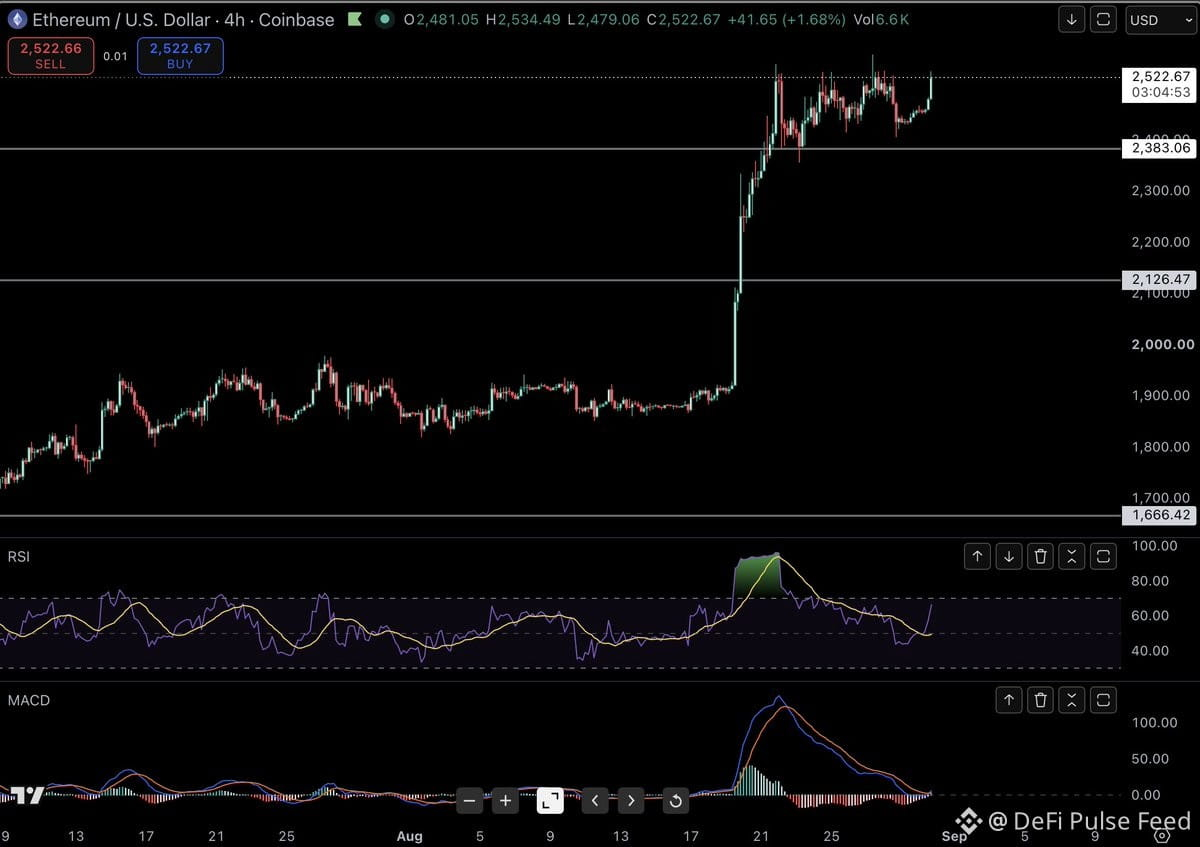Click the close value C2,522.67
This screenshot has height=847, width=1200.
683,19
